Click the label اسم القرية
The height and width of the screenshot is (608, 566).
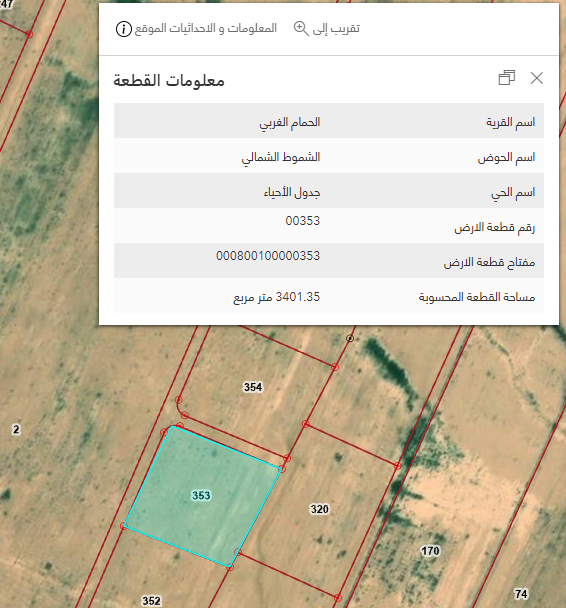click(x=511, y=123)
